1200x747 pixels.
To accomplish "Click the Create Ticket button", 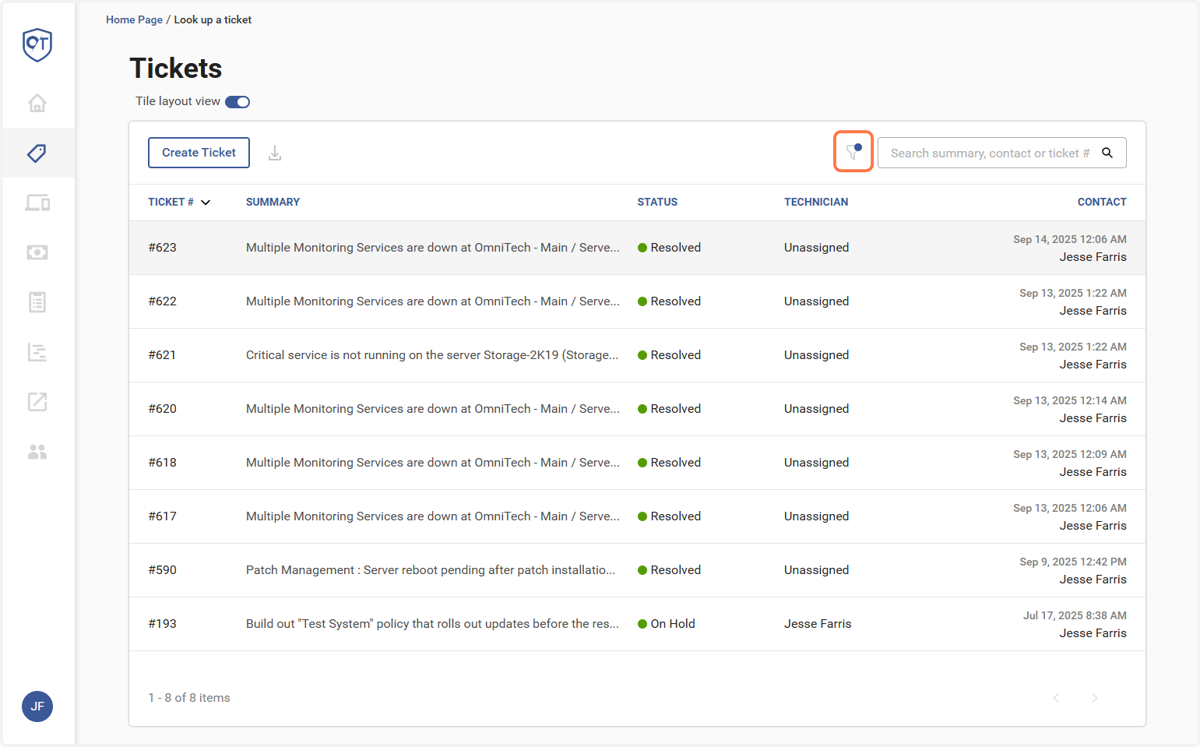I will click(x=199, y=153).
